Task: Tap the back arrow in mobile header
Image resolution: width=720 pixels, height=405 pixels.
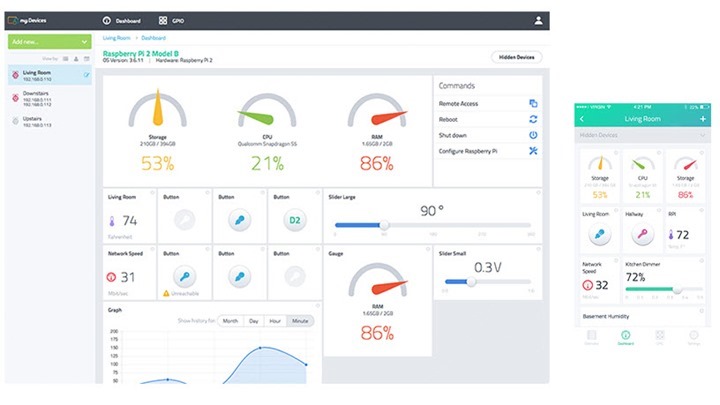Action: coord(582,119)
